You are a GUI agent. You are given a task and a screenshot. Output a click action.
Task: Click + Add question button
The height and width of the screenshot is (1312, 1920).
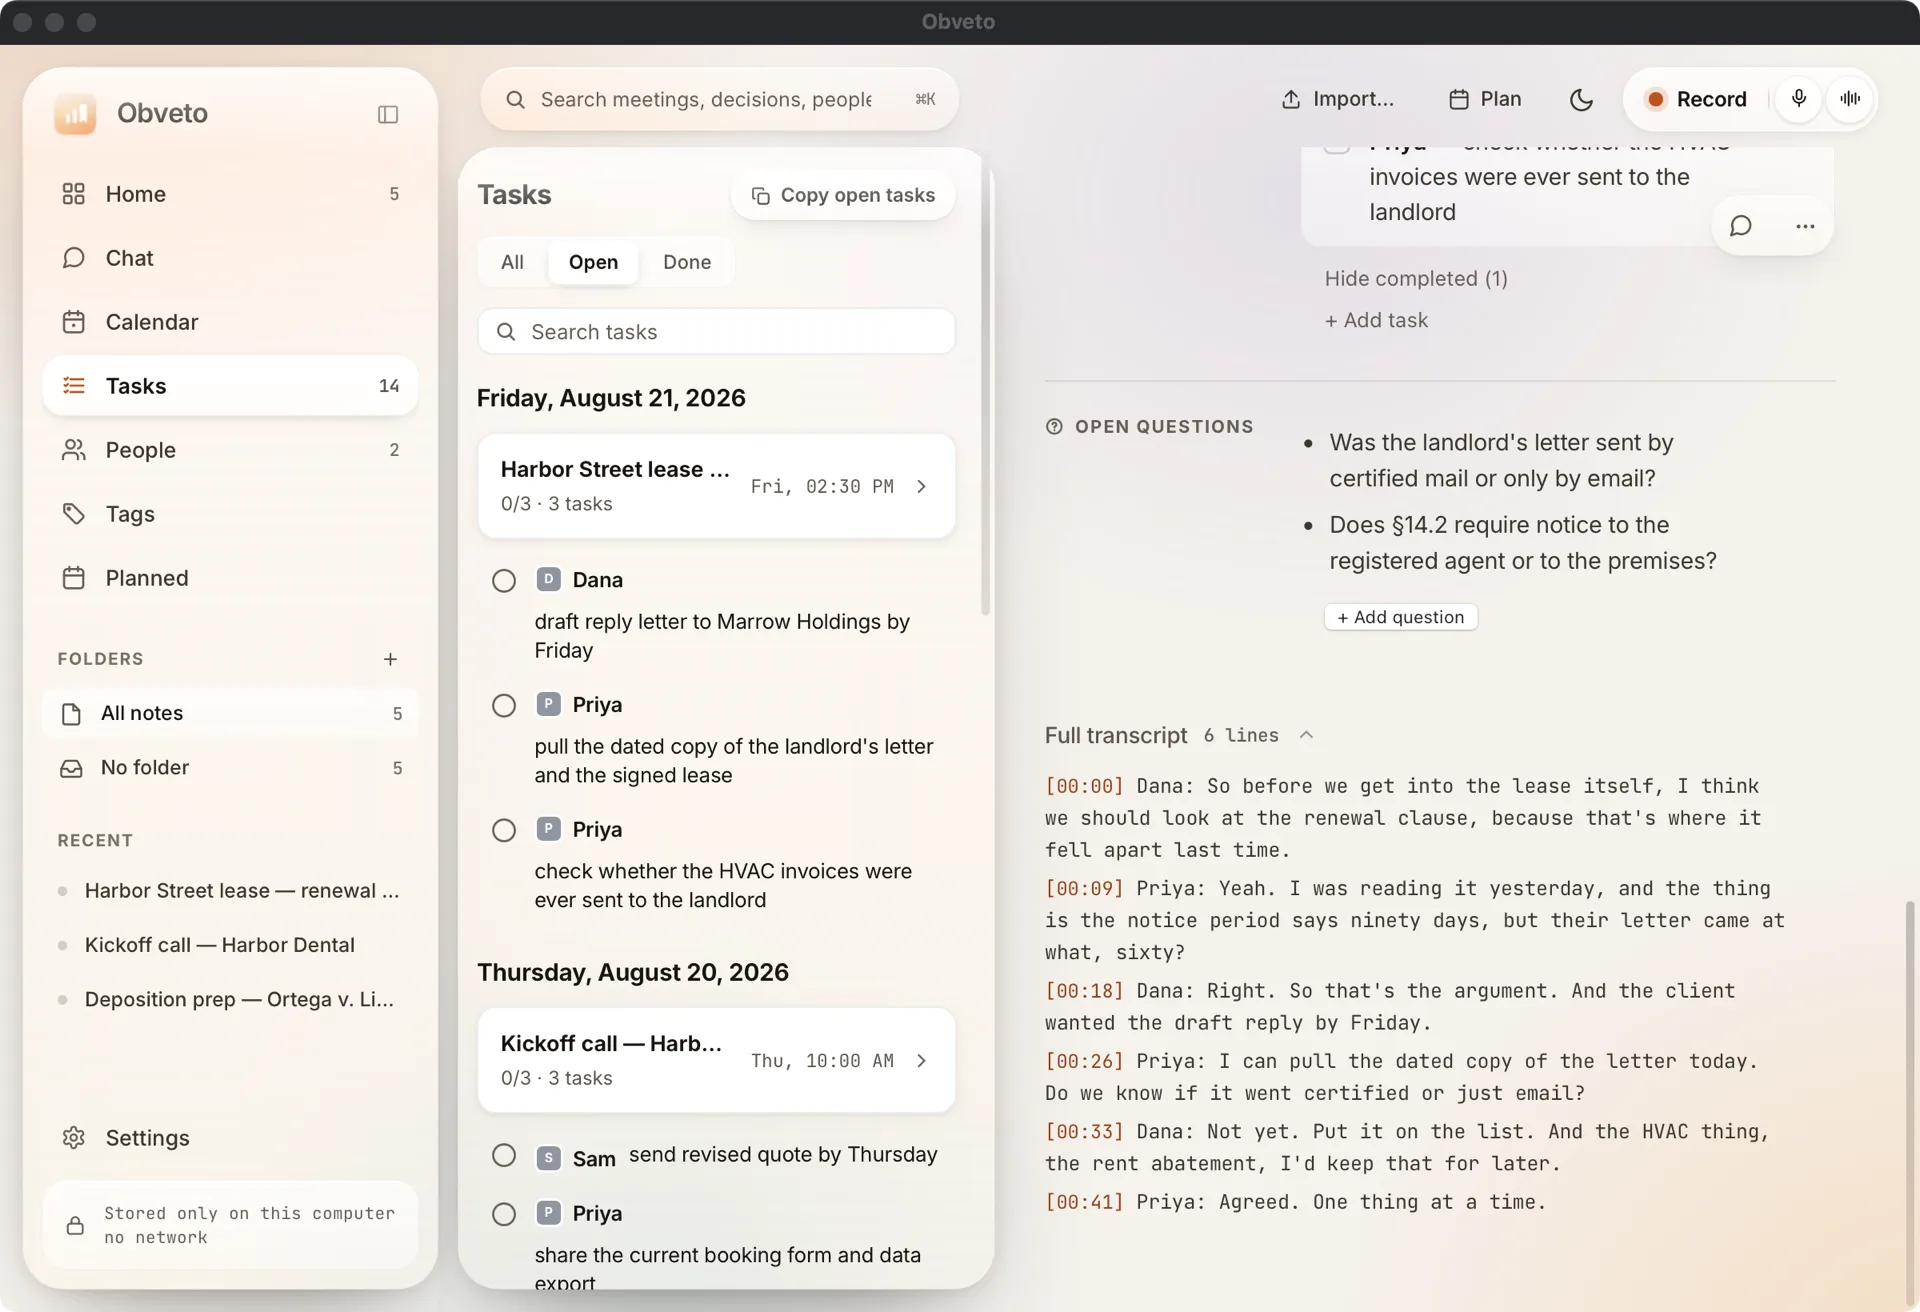tap(1400, 617)
